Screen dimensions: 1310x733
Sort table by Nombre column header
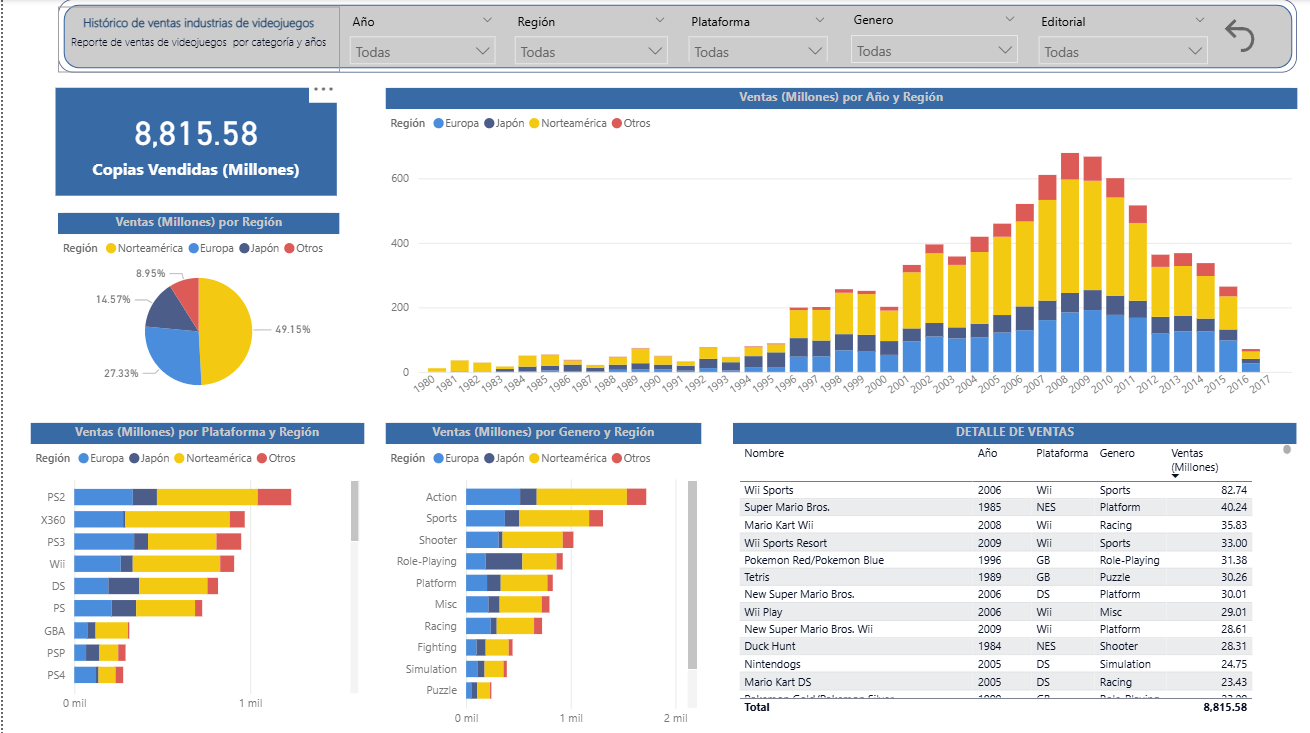[764, 453]
